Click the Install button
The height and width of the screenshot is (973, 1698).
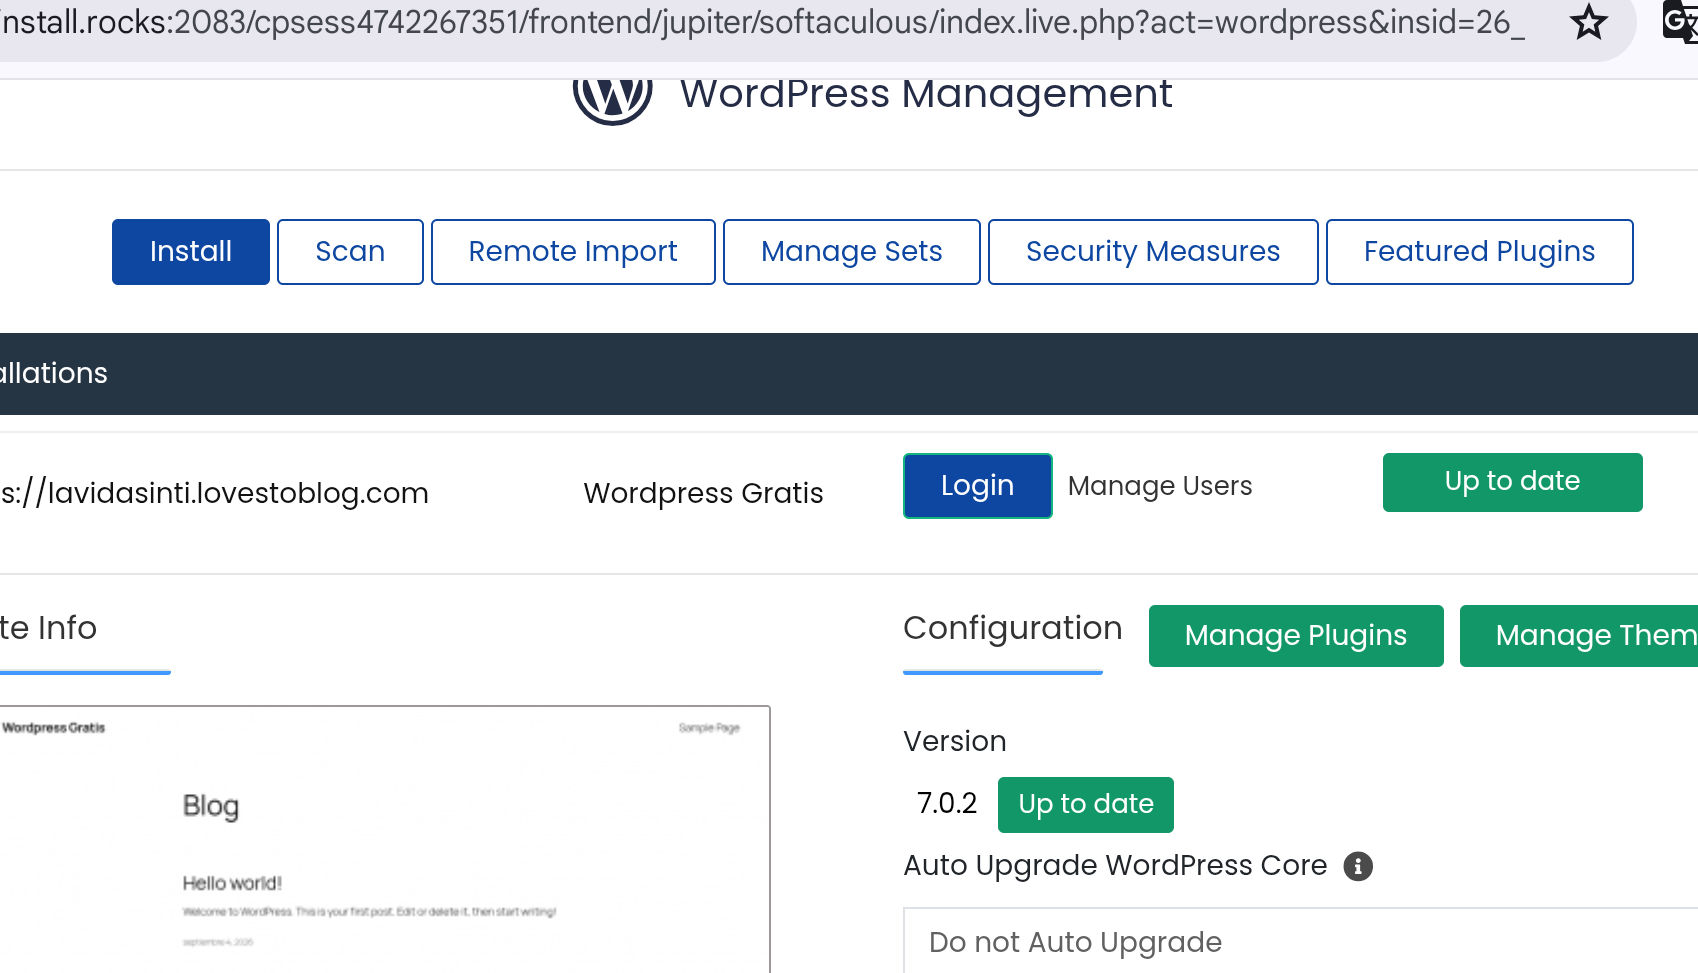pyautogui.click(x=191, y=252)
